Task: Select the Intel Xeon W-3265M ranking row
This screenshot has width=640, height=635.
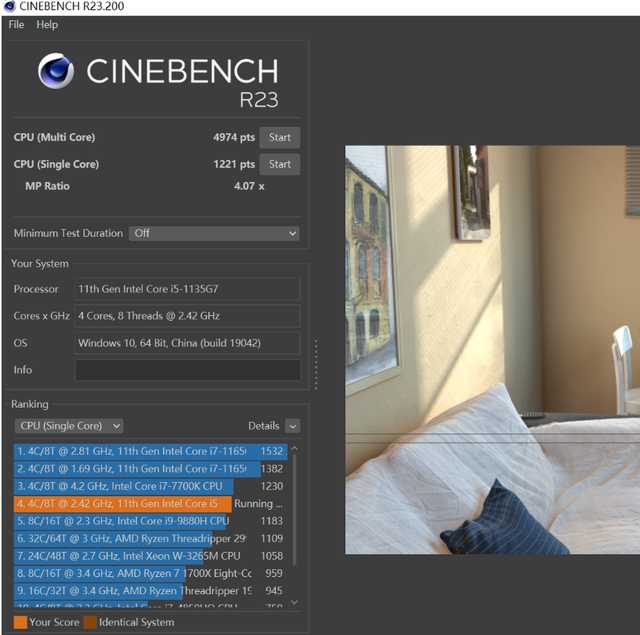Action: (150, 556)
